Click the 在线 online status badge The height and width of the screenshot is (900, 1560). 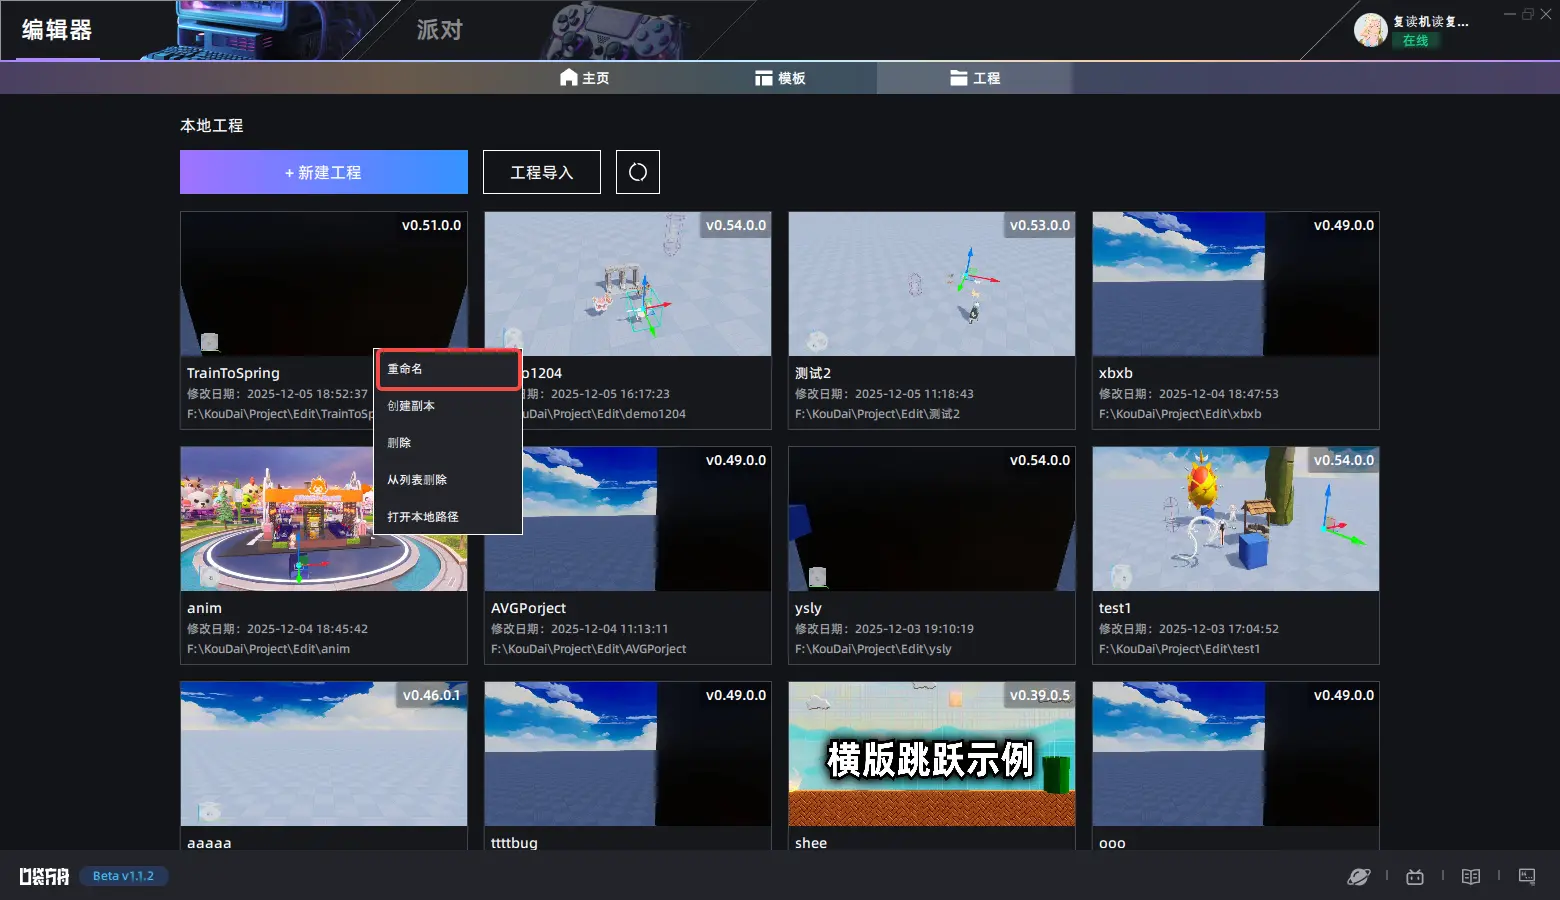tap(1415, 41)
